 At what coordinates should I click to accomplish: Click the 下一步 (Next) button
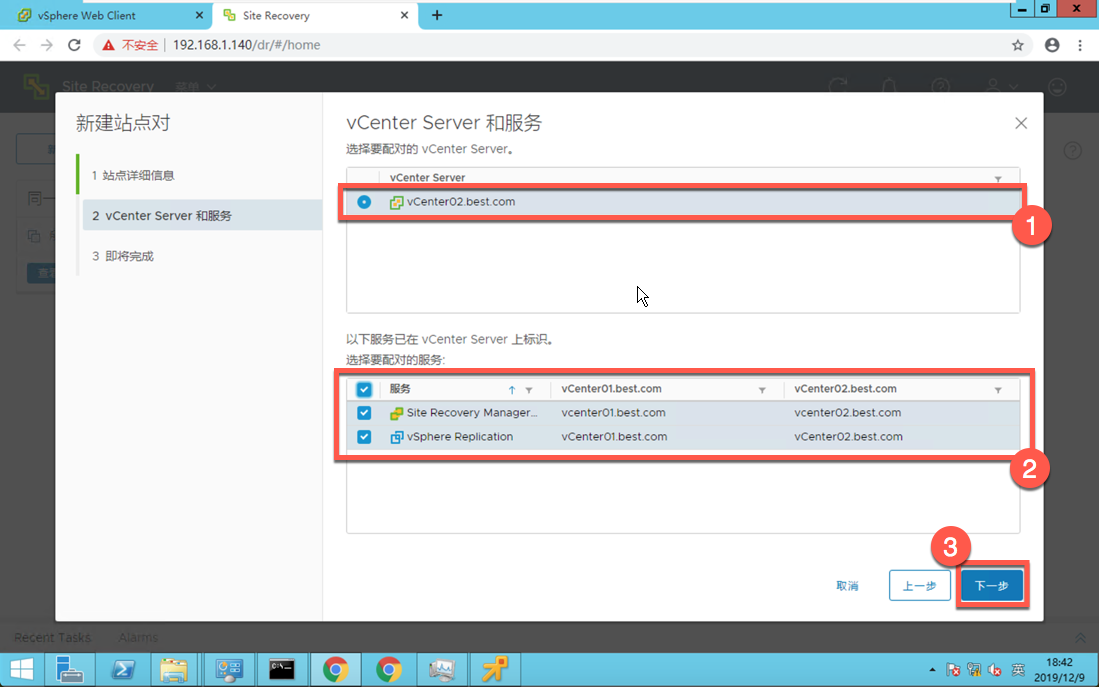pyautogui.click(x=991, y=585)
